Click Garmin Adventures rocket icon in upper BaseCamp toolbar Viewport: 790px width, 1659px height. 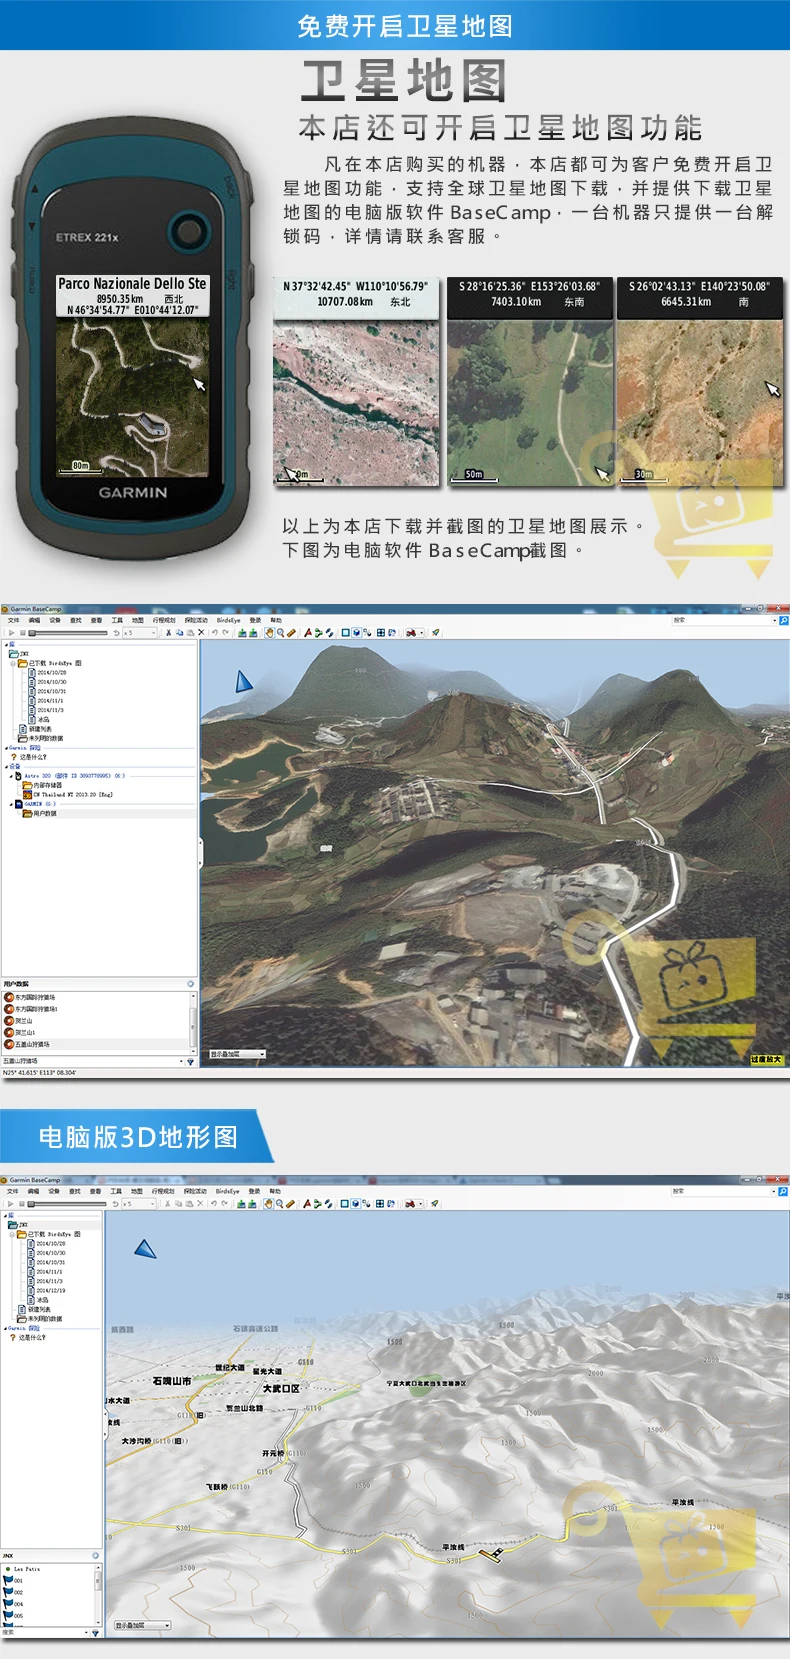click(434, 633)
